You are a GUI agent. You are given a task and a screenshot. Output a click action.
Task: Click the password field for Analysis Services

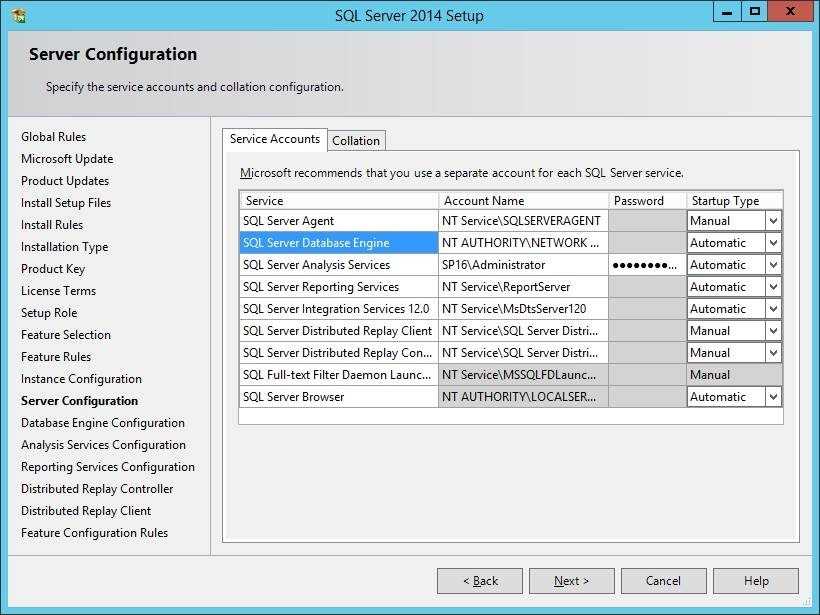[x=647, y=265]
